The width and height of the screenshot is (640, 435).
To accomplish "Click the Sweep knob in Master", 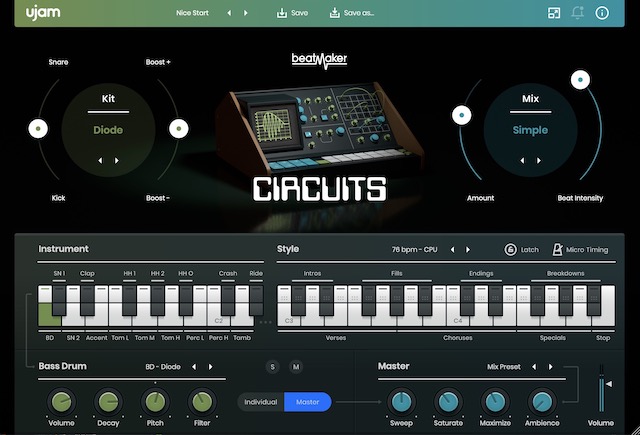I will (x=401, y=402).
